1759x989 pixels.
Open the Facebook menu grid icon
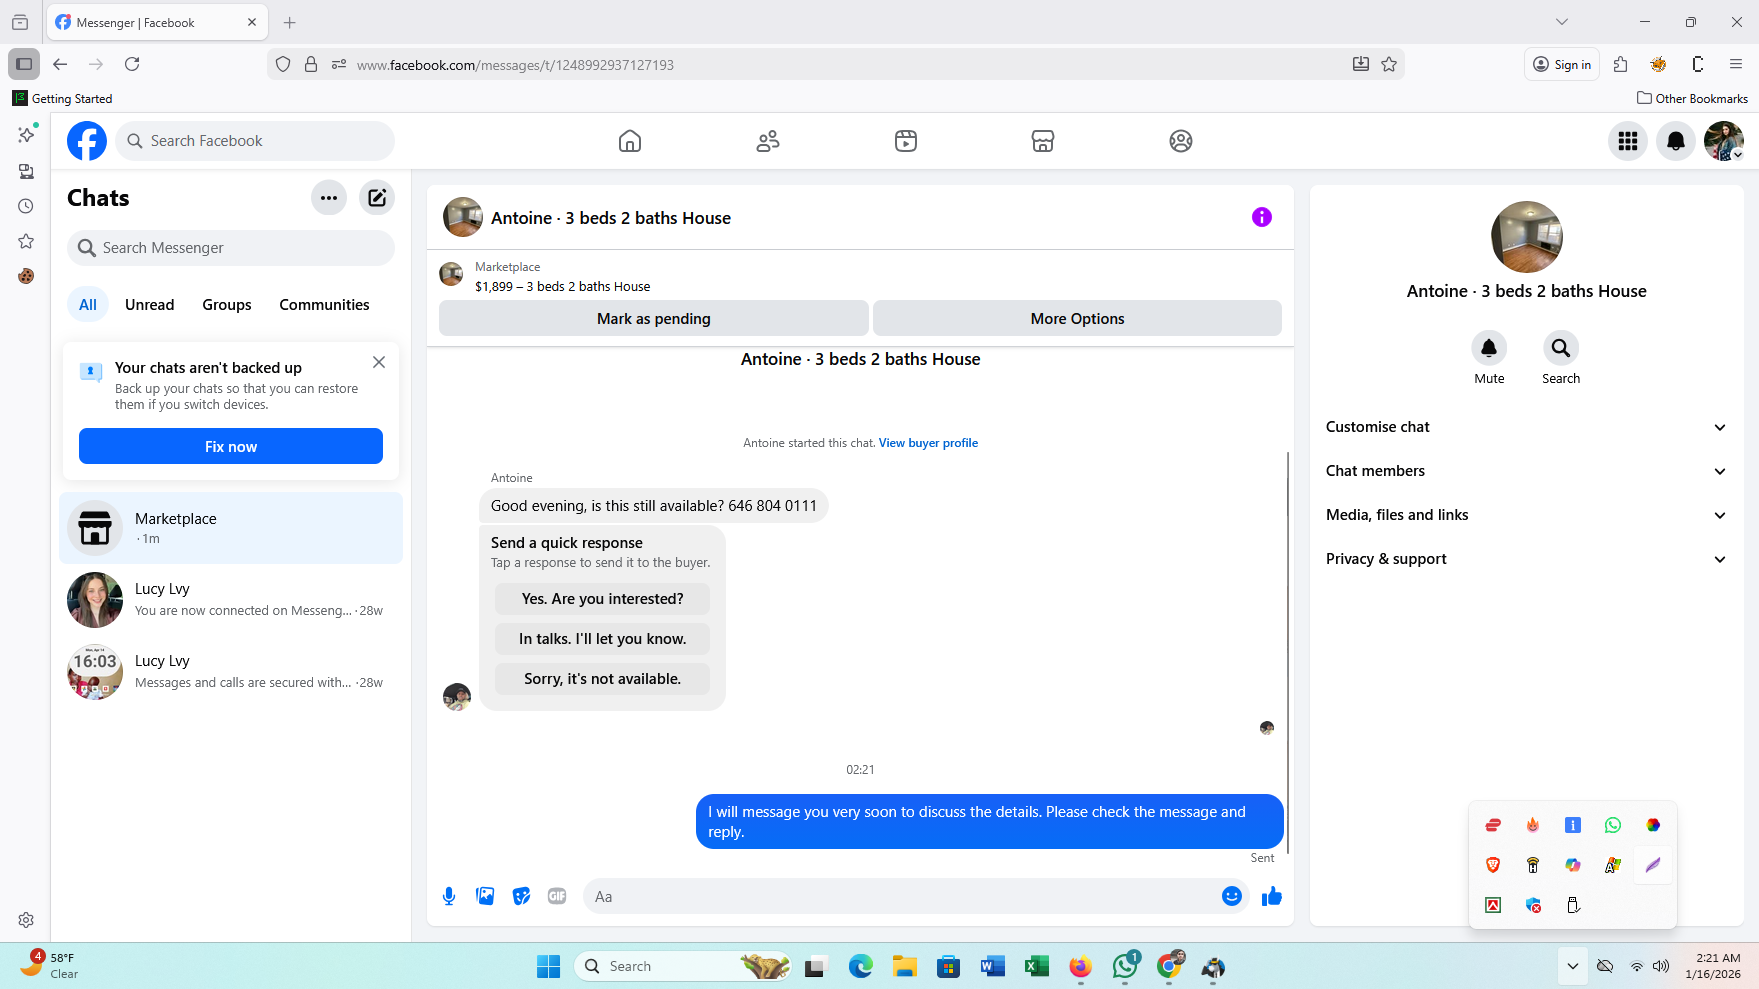1628,141
